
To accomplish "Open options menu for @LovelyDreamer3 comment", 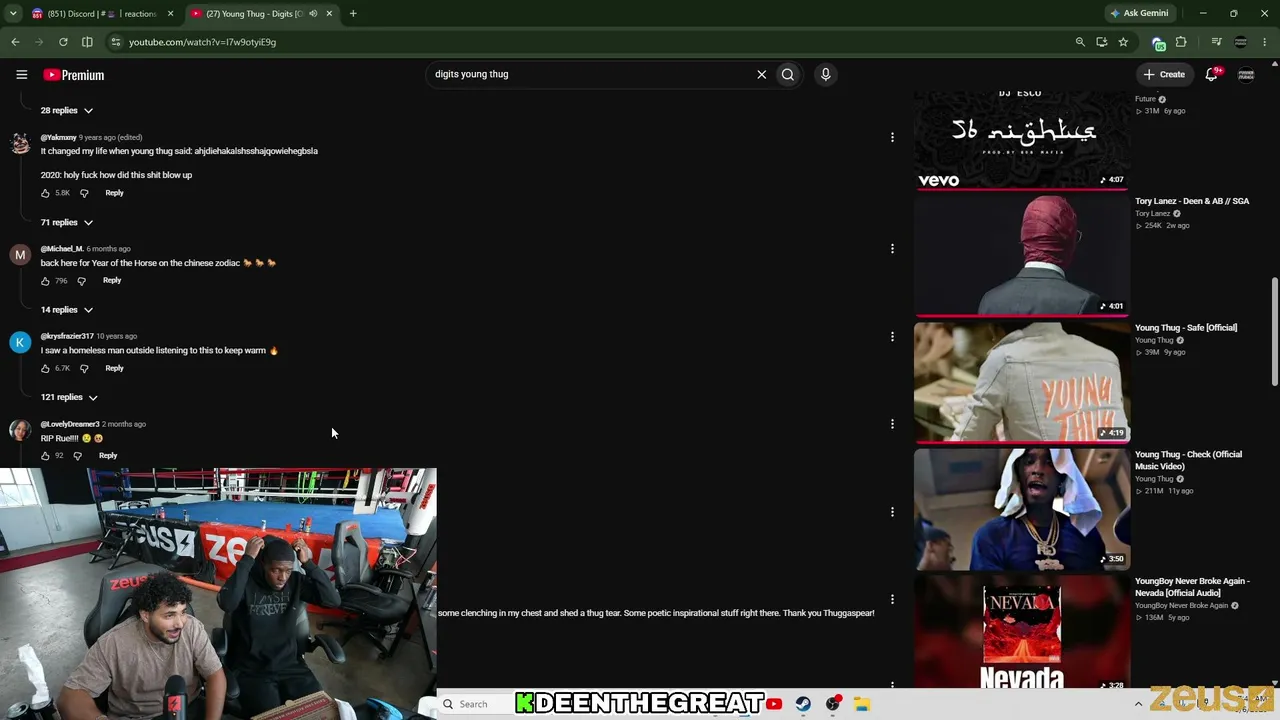I will coord(892,424).
